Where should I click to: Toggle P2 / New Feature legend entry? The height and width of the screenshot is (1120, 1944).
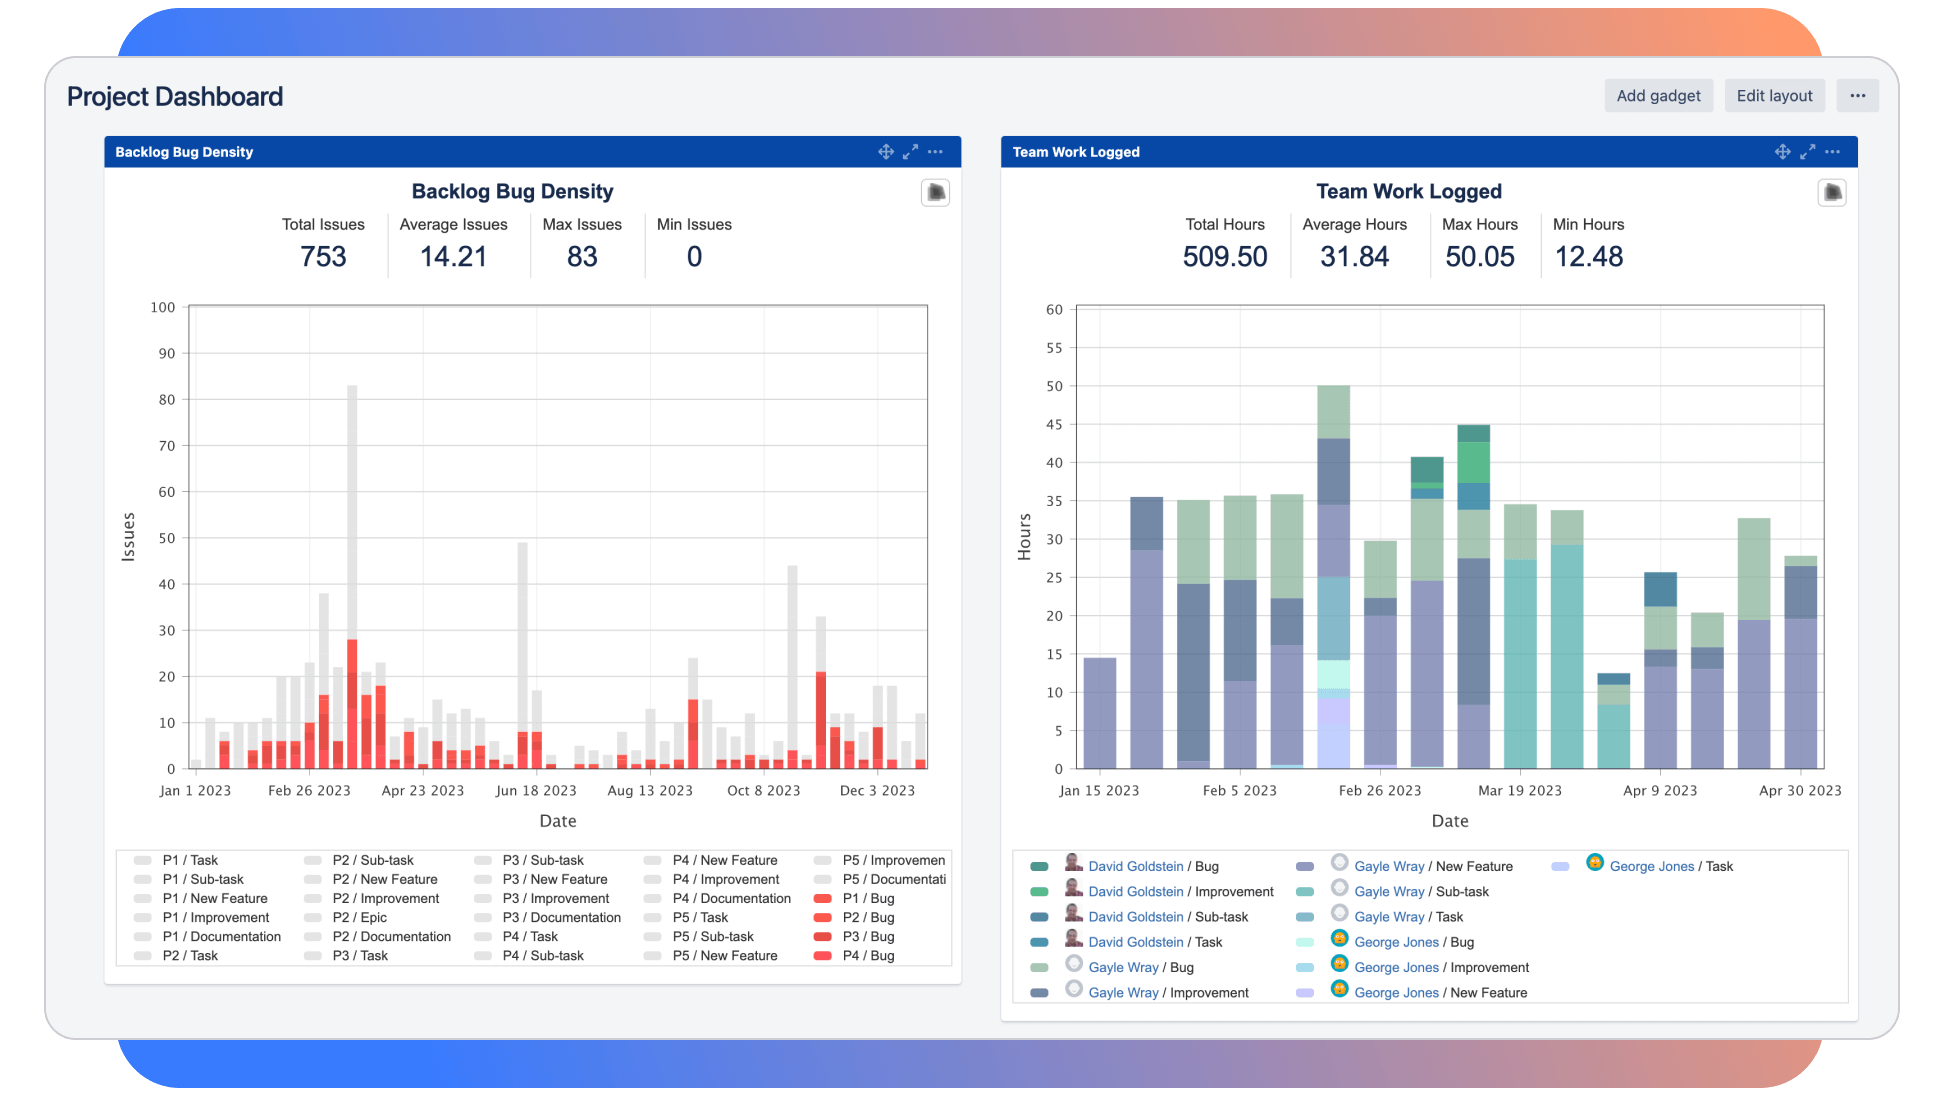point(371,880)
